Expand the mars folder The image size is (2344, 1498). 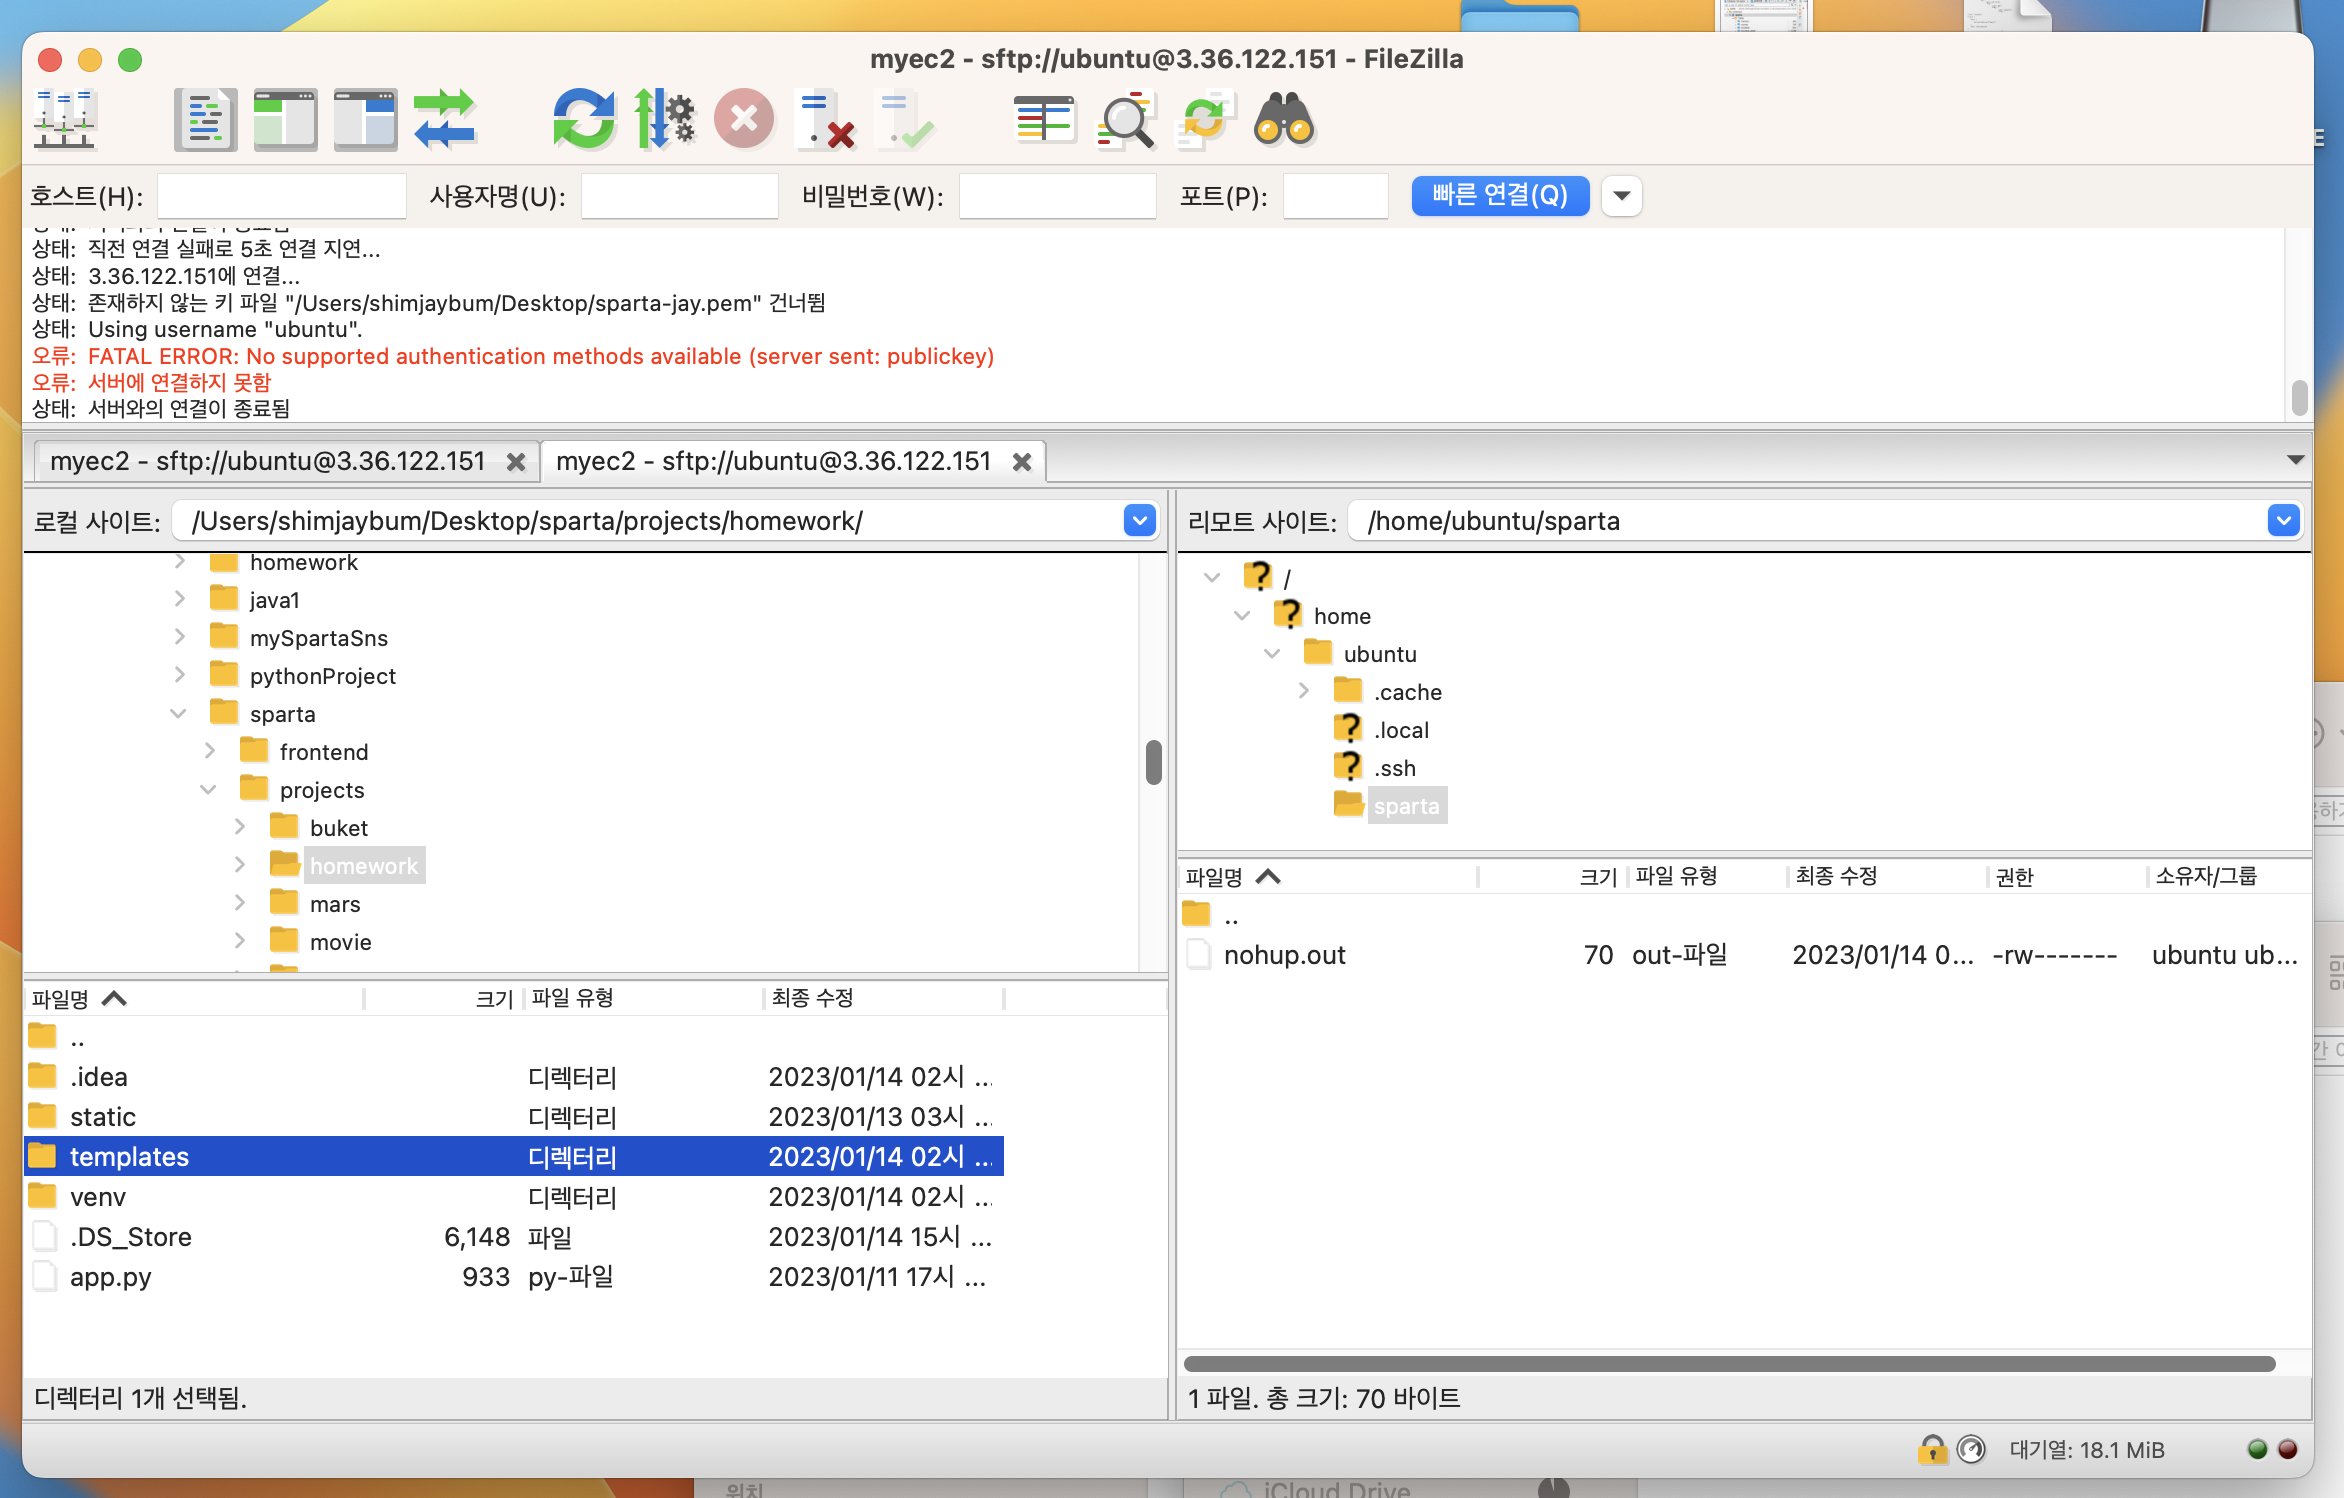[240, 903]
